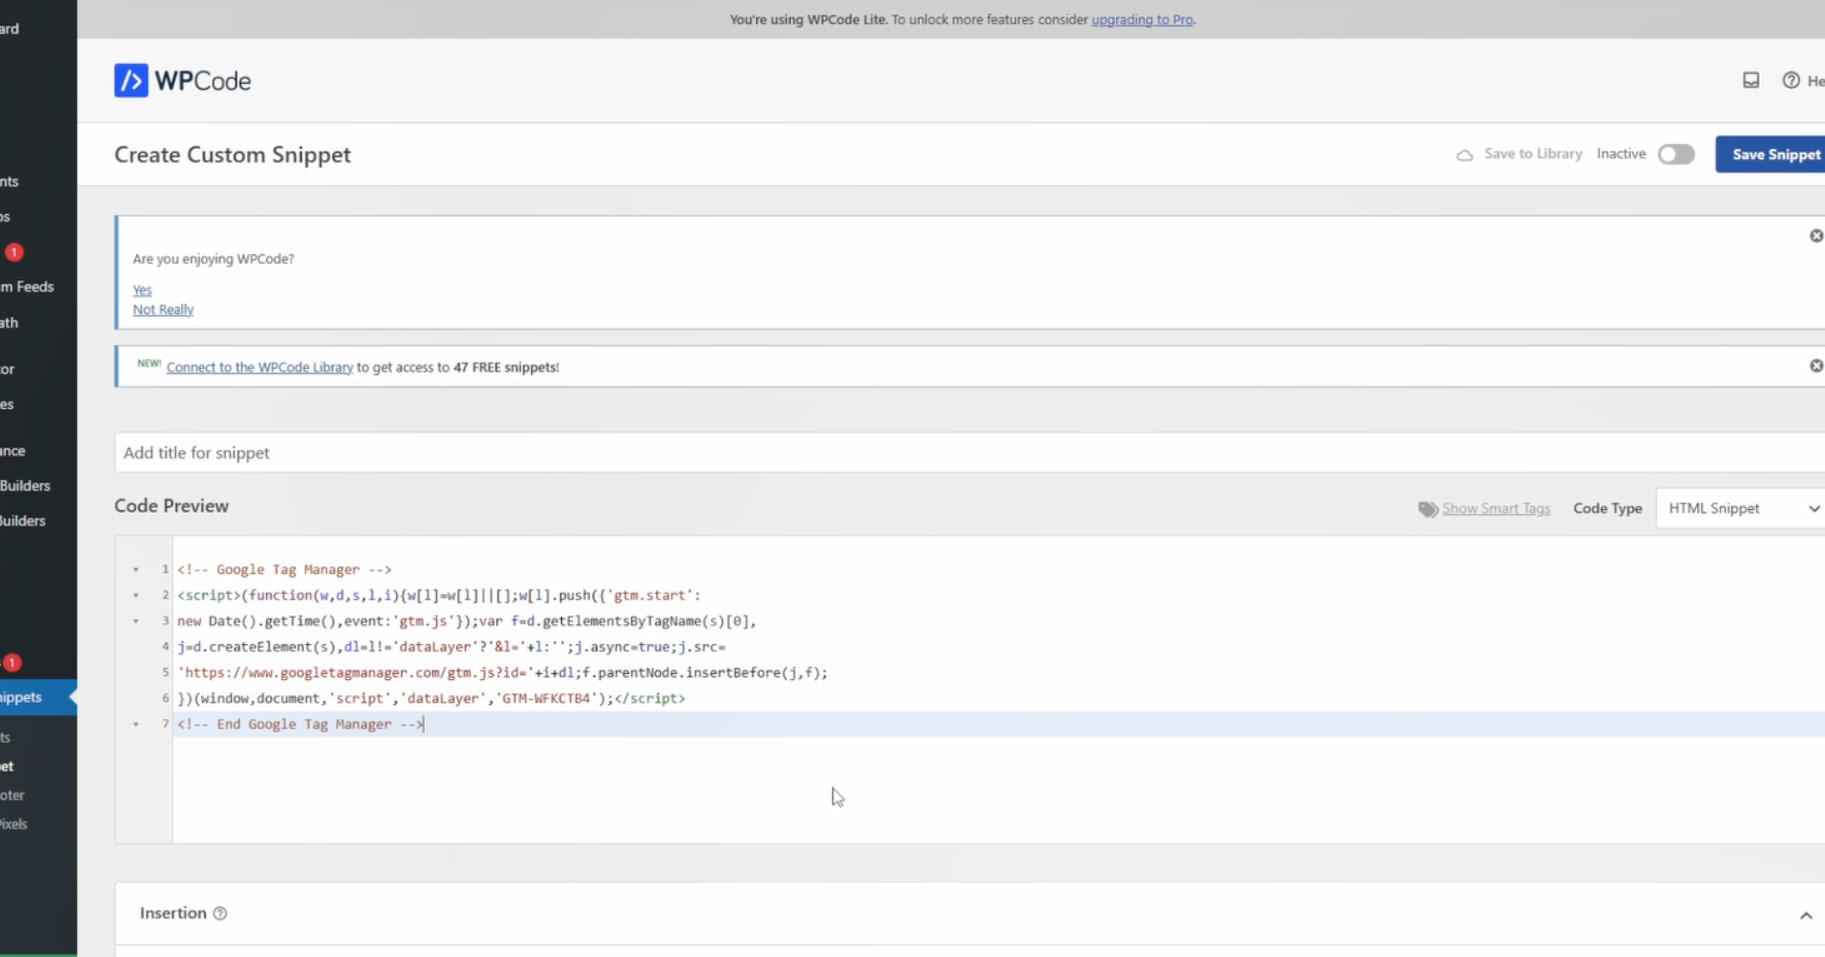The width and height of the screenshot is (1825, 957).
Task: Focus the 'Add title for snippet' field
Action: (969, 453)
